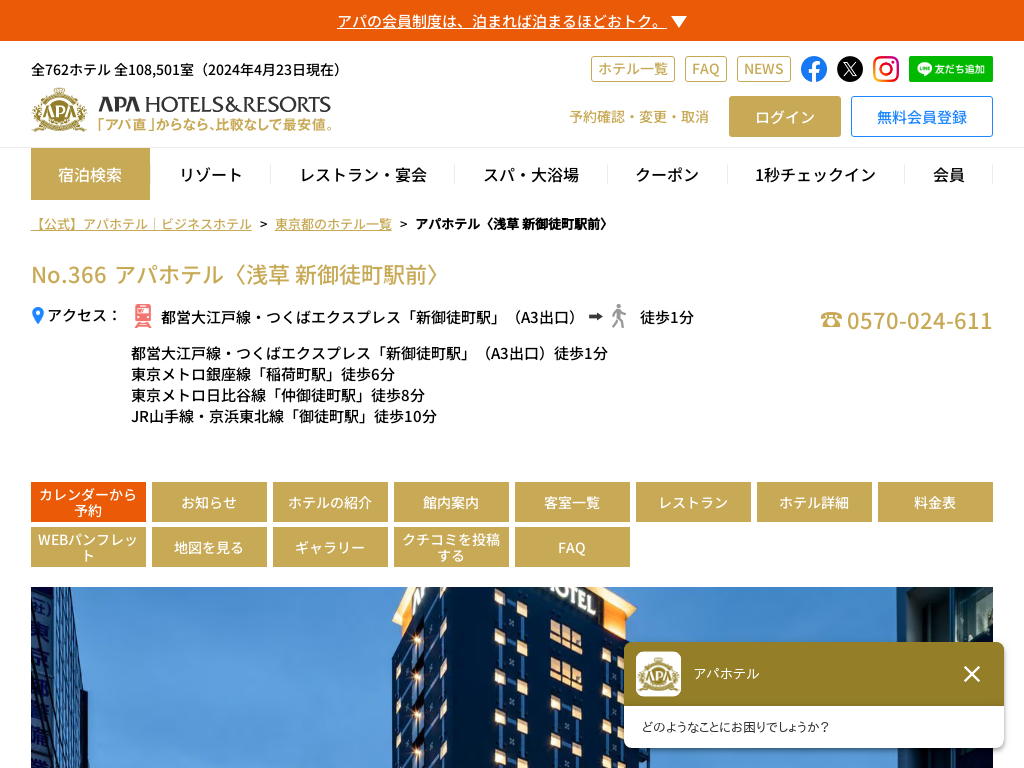Open the アパの会員制度 banner link

(502, 22)
